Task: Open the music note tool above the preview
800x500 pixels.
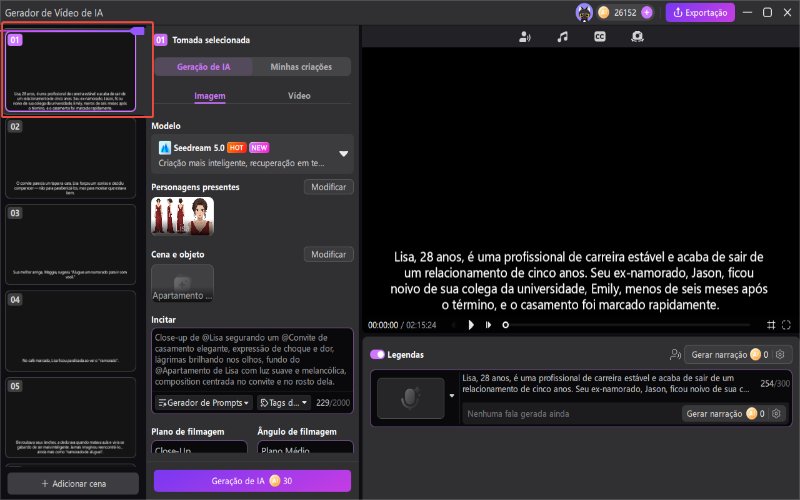Action: pos(562,37)
